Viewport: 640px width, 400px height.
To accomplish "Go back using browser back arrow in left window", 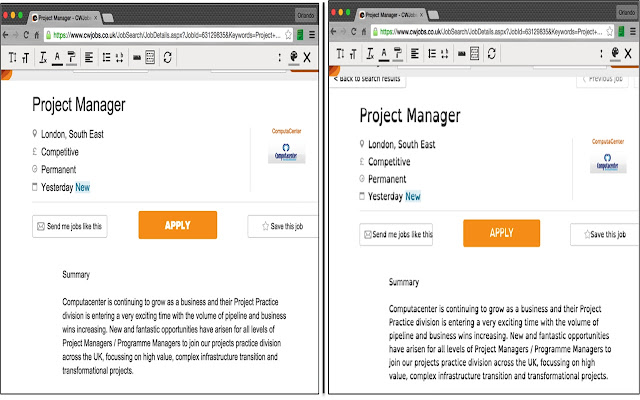I will 5,35.
